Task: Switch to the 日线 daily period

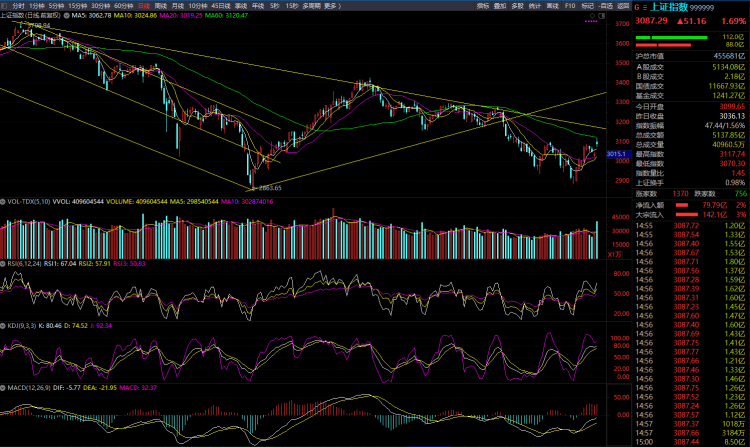Action: point(142,5)
